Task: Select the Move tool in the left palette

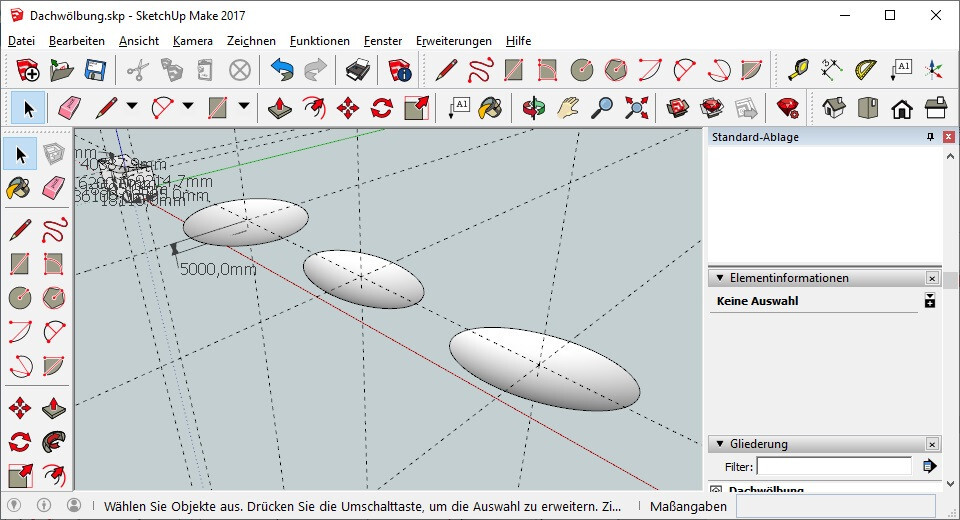Action: [x=20, y=408]
